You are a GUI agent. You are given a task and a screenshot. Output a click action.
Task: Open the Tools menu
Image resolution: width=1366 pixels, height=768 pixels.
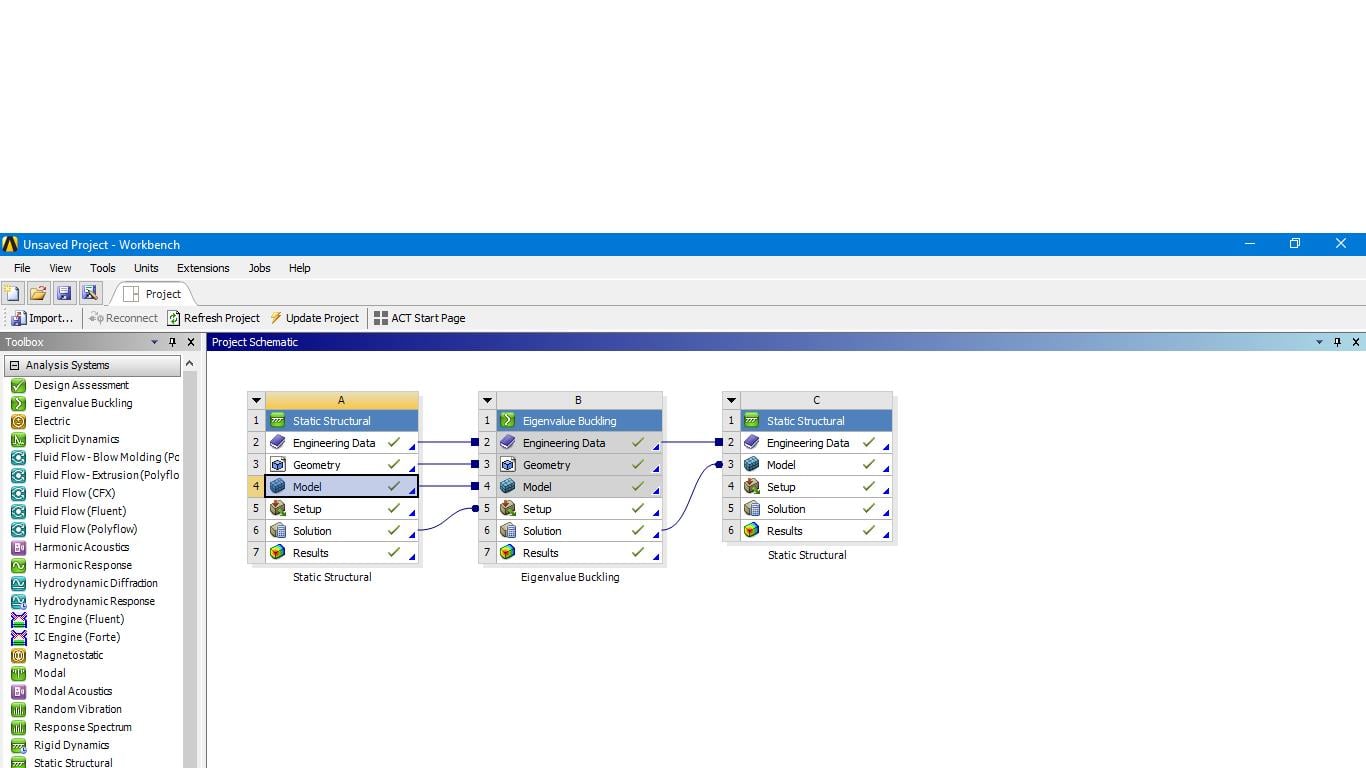tap(102, 268)
